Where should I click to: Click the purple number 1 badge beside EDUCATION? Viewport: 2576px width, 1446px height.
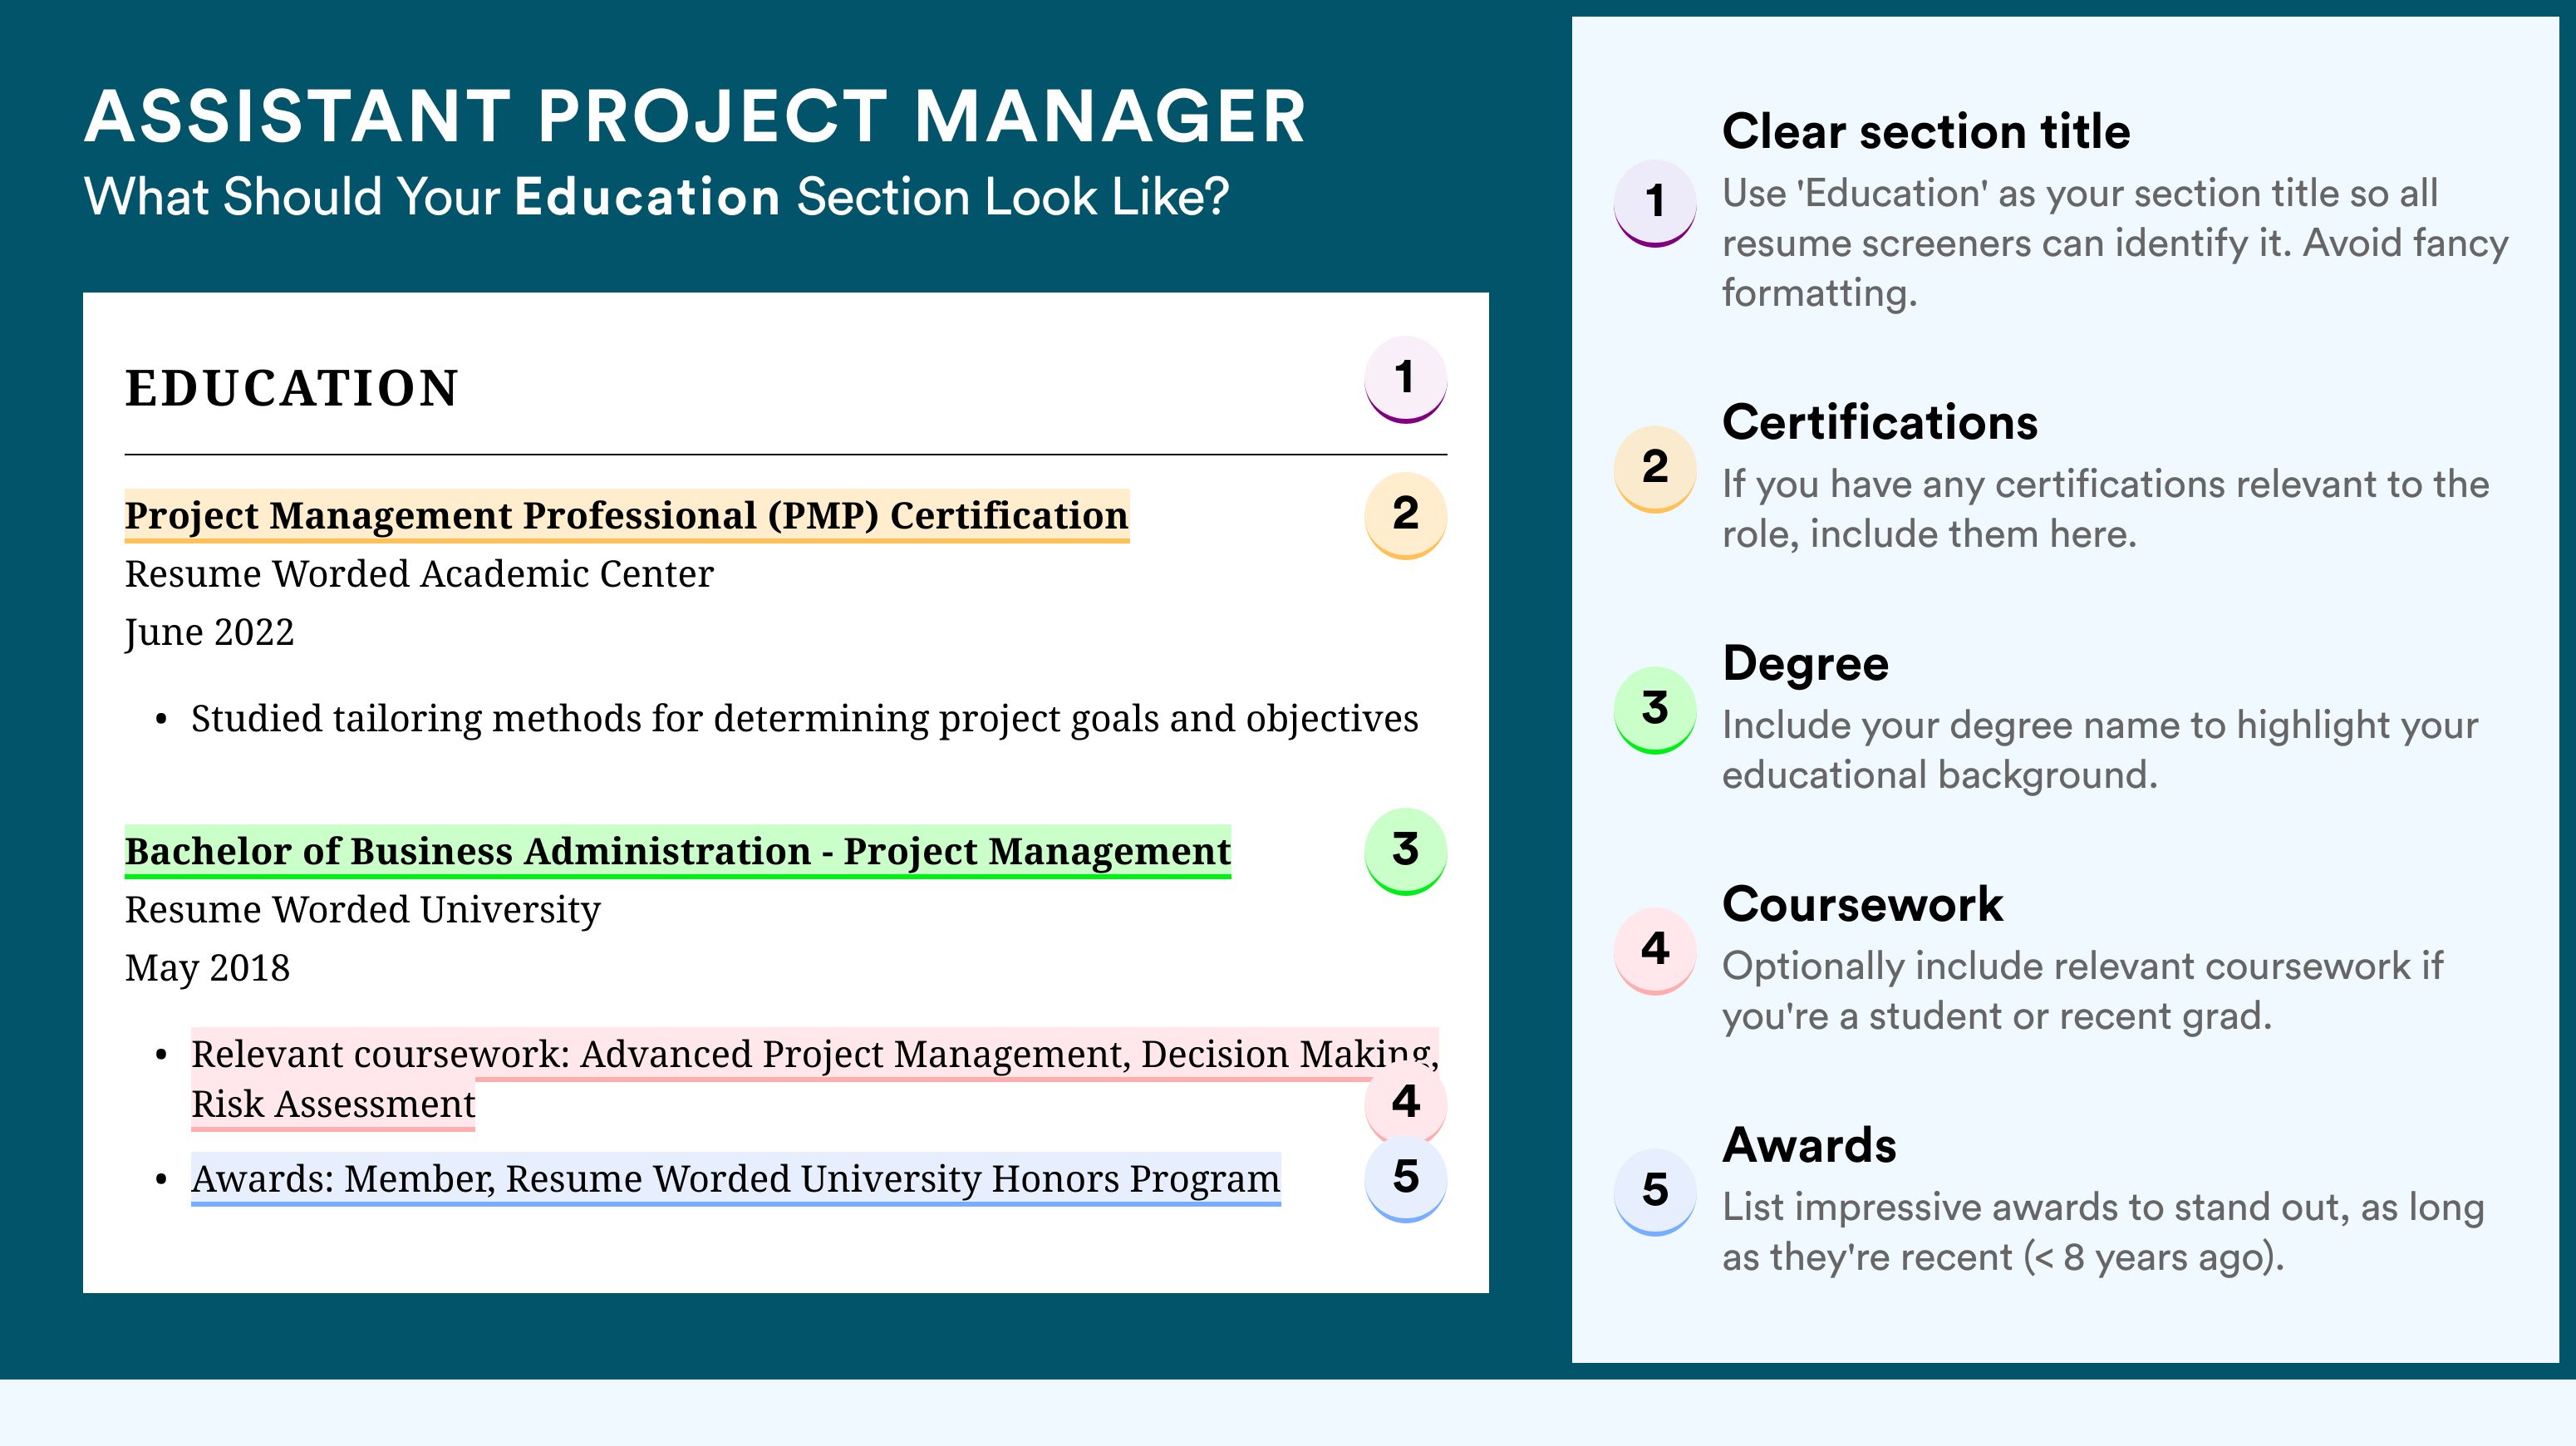1405,379
